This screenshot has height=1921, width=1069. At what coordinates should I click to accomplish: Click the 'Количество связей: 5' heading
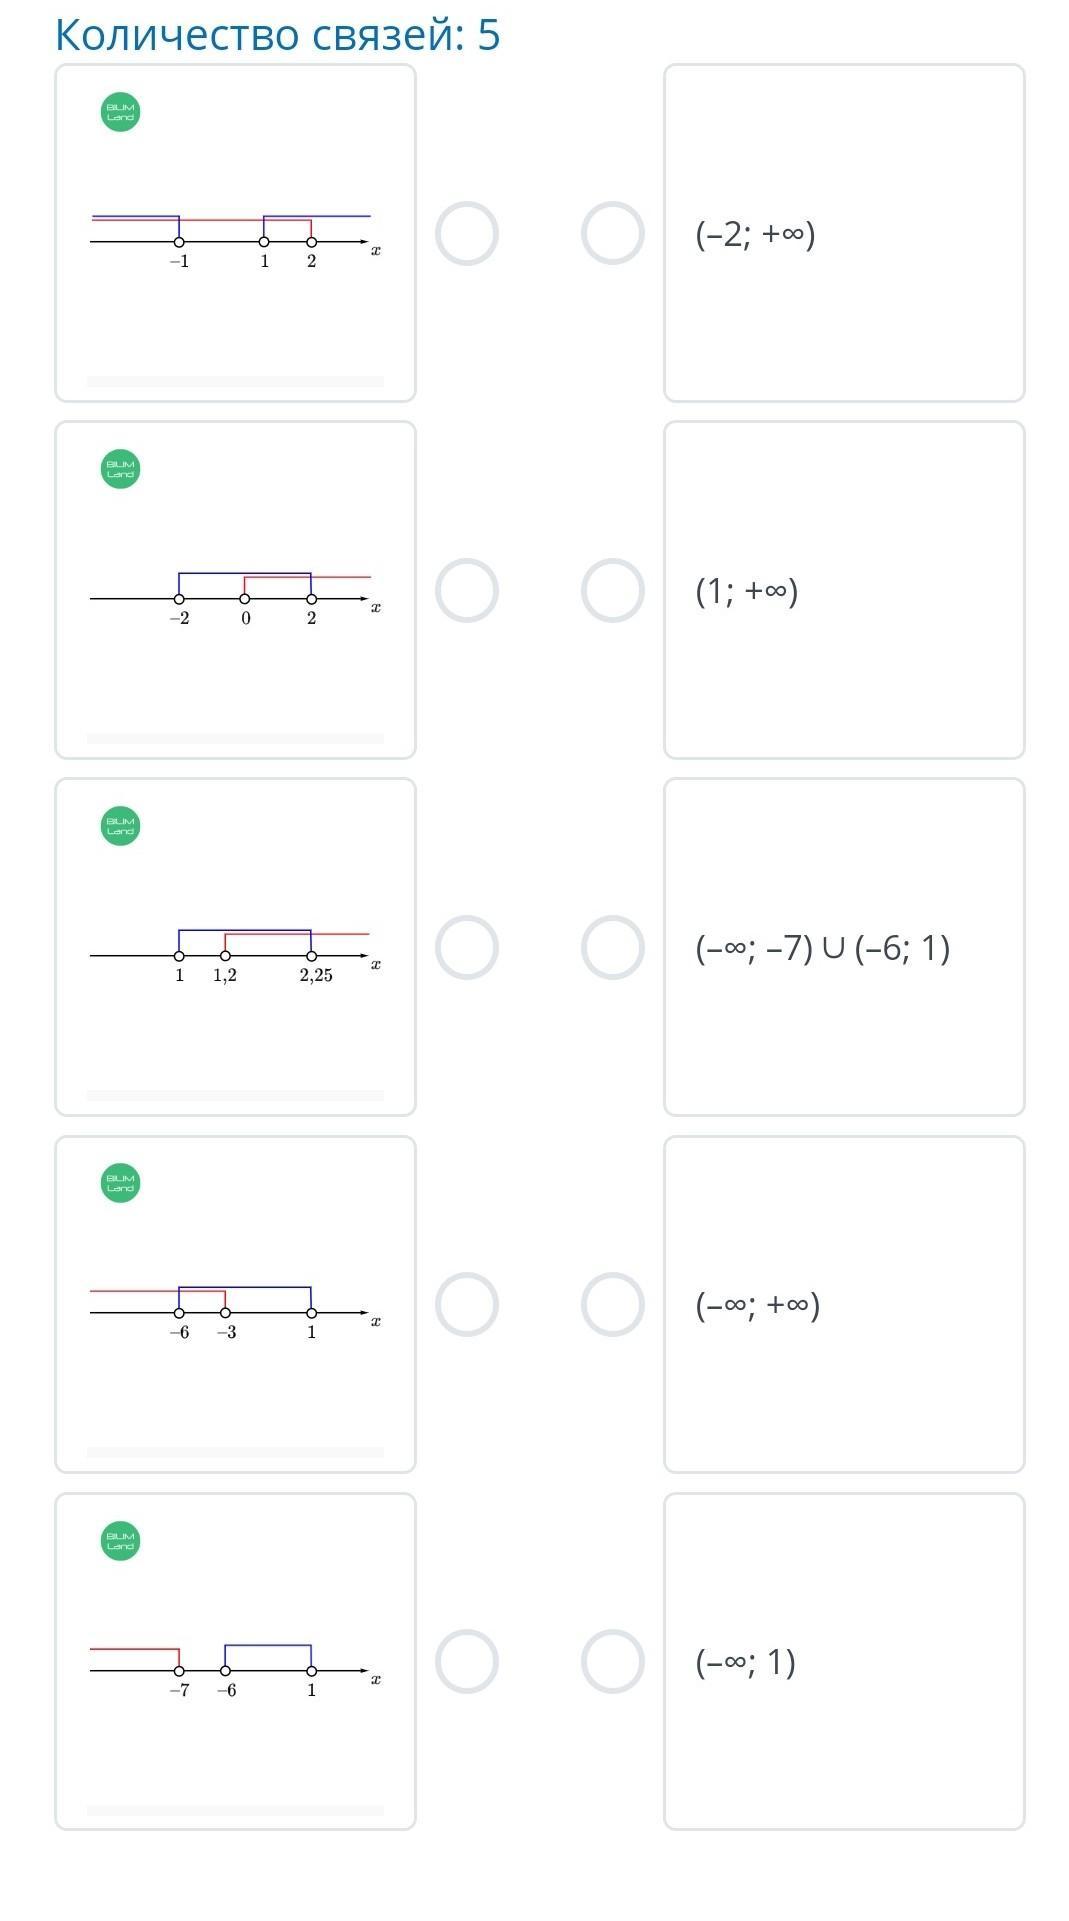click(277, 35)
